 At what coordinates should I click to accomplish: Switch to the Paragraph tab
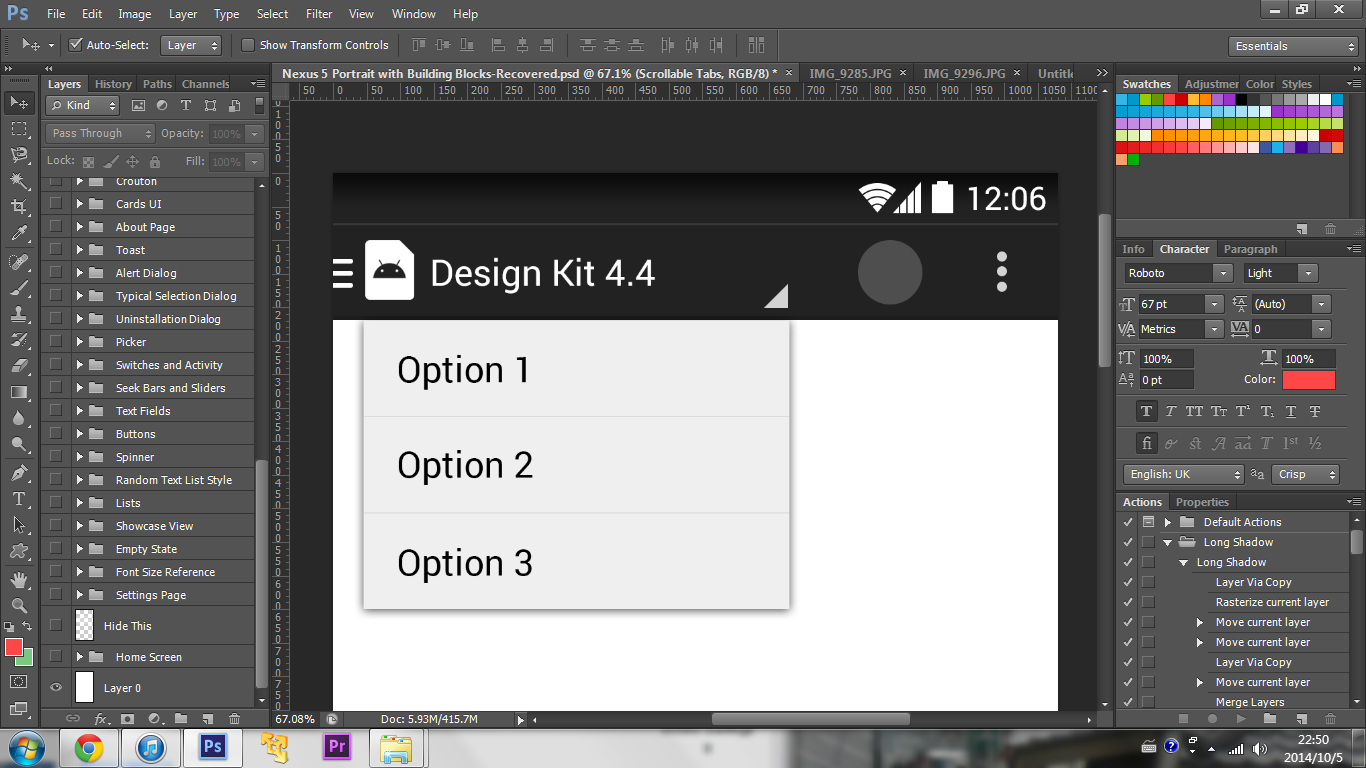click(1250, 249)
